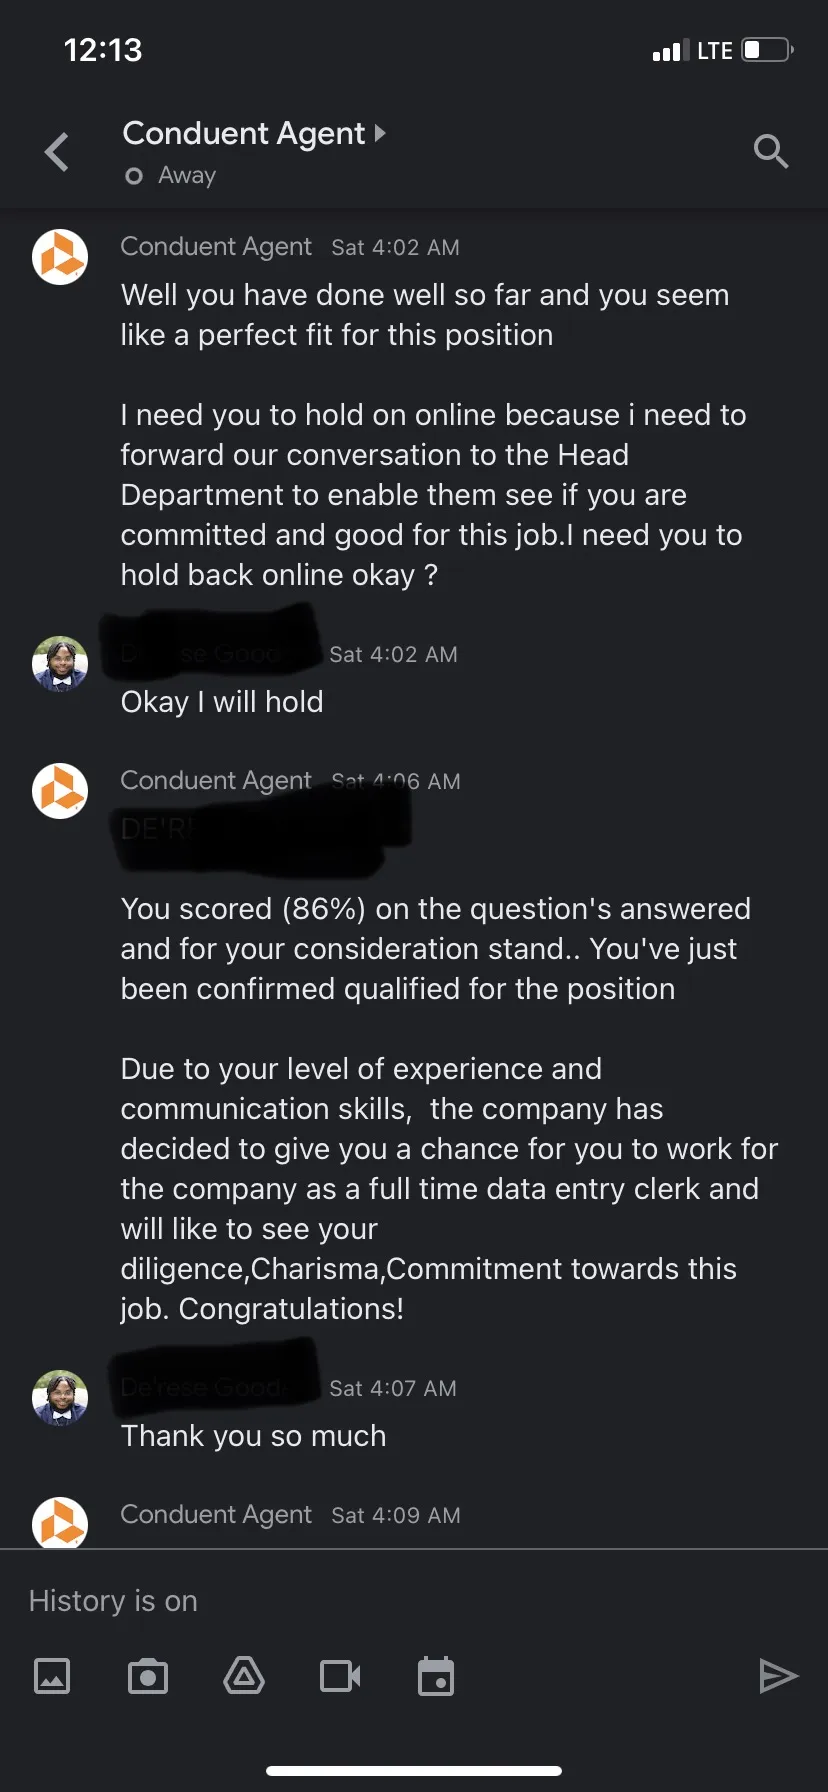The width and height of the screenshot is (828, 1792).
Task: Select the You scored (86%) message
Action: (435, 948)
